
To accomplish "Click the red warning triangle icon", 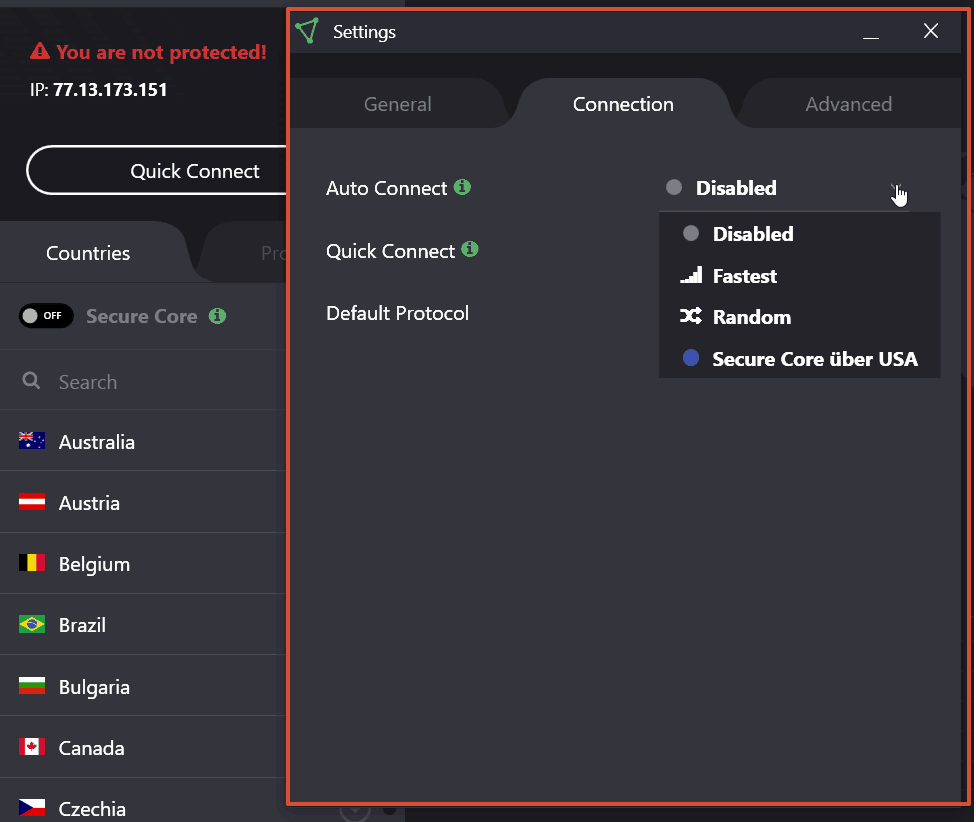I will [x=40, y=51].
